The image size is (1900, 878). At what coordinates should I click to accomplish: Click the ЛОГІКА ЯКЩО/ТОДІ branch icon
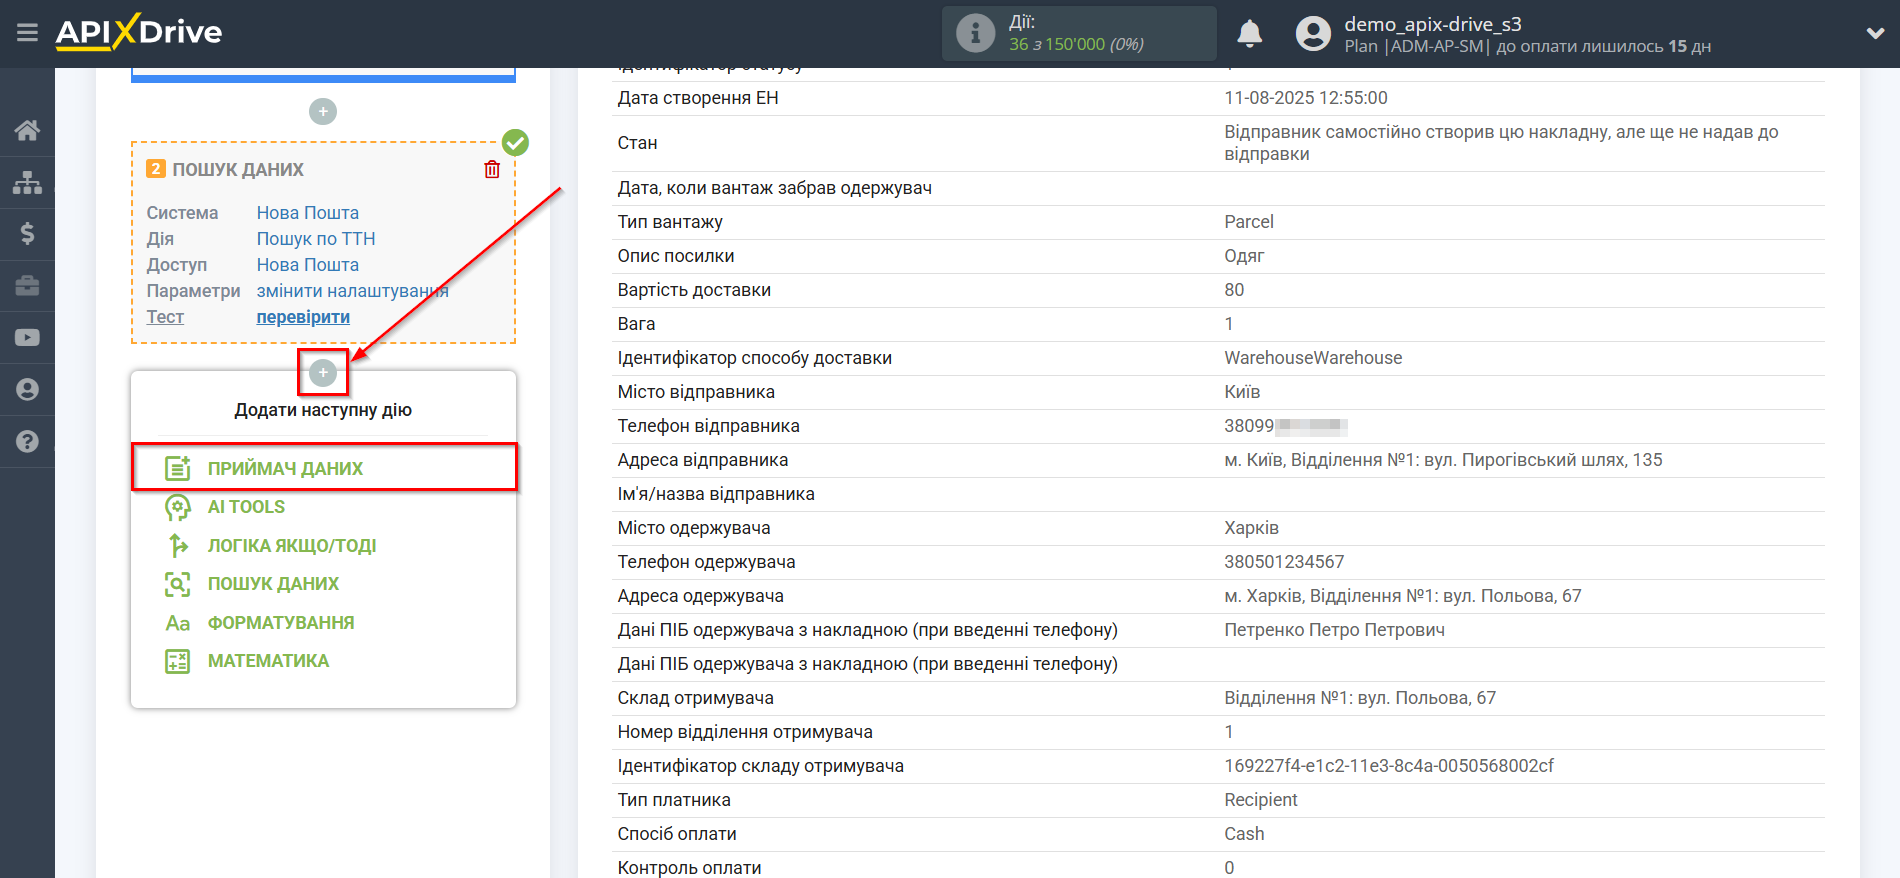pyautogui.click(x=178, y=546)
